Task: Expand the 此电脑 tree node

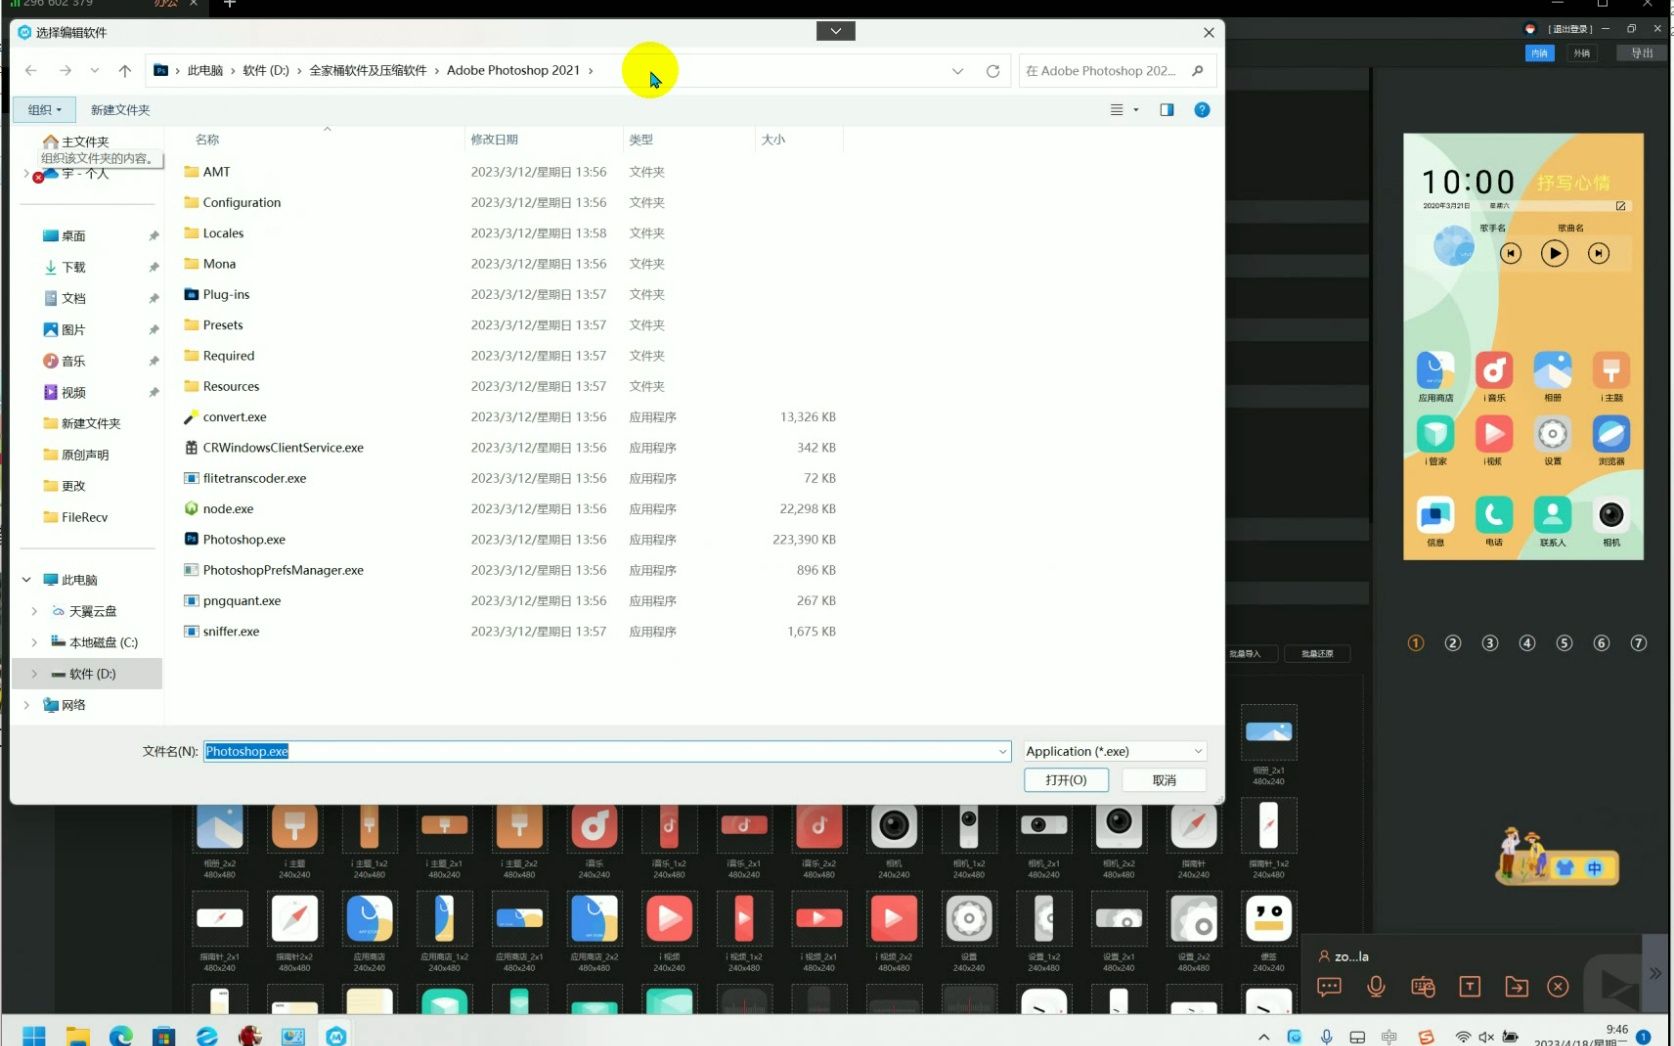Action: click(27, 580)
